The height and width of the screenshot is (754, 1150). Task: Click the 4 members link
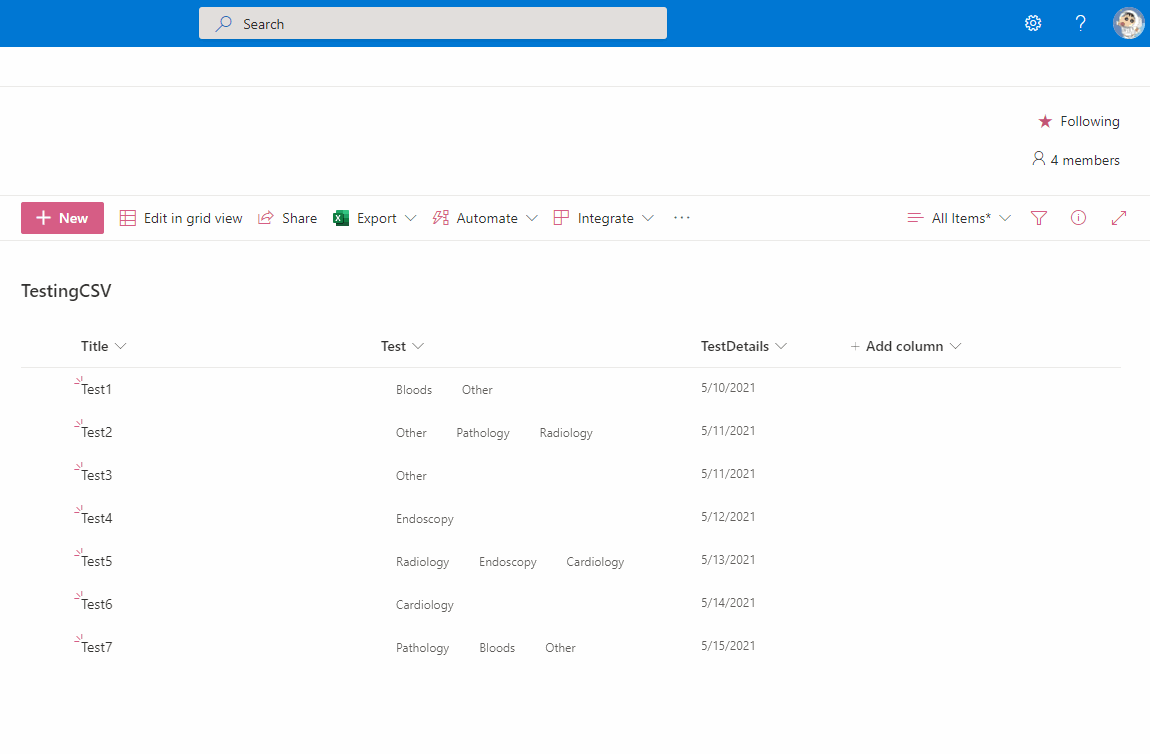1085,160
